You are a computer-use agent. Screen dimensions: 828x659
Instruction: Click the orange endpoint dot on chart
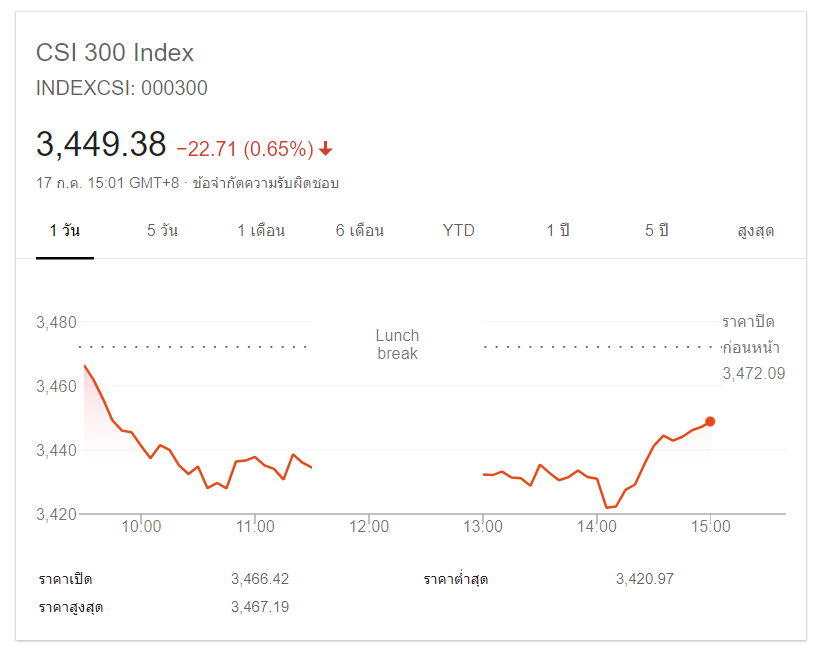click(710, 421)
